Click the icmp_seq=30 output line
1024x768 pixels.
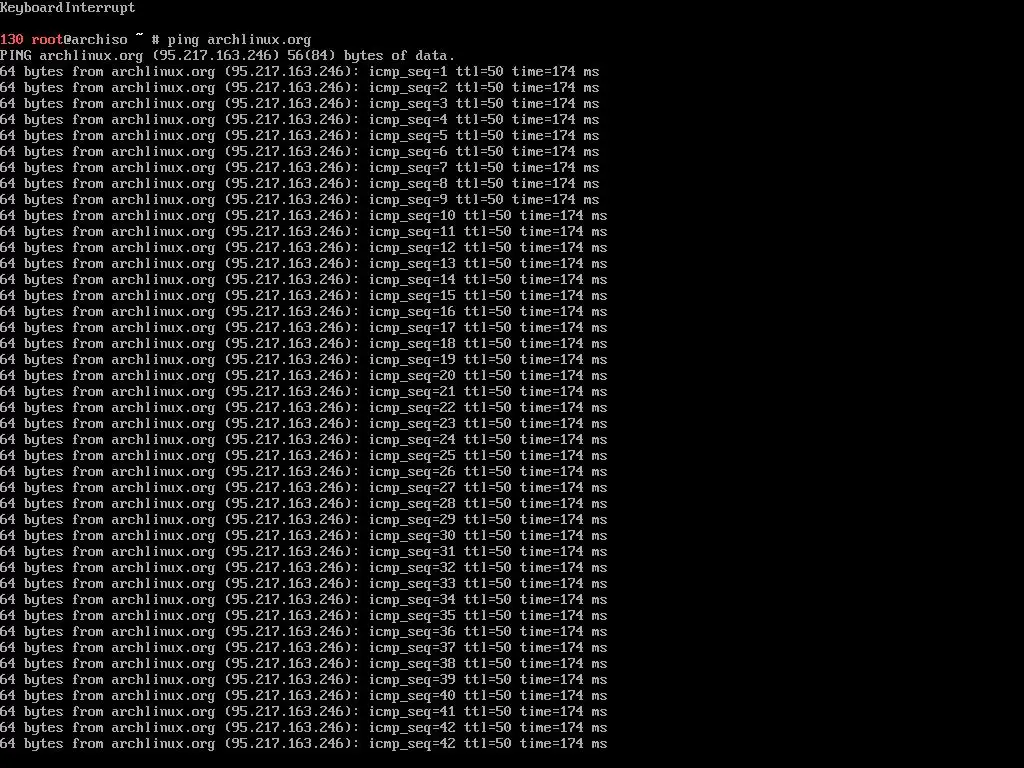point(304,536)
